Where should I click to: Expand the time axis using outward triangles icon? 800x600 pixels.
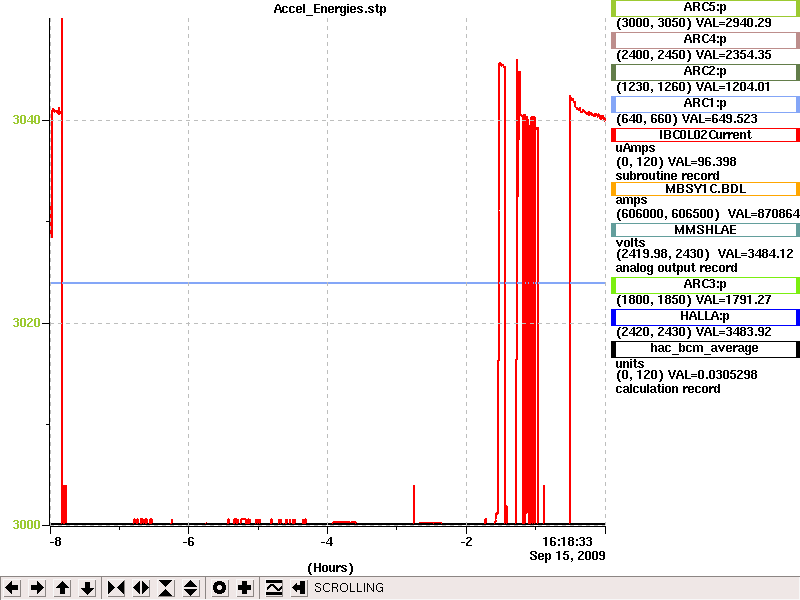click(141, 588)
